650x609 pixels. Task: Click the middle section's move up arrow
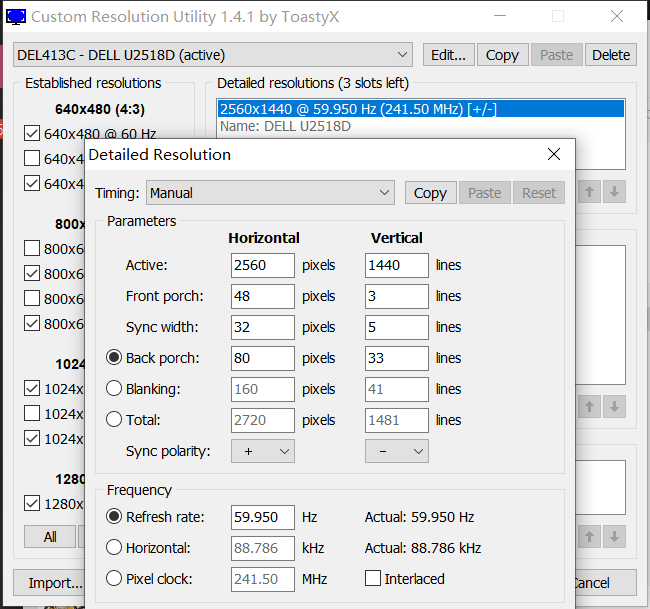(589, 407)
